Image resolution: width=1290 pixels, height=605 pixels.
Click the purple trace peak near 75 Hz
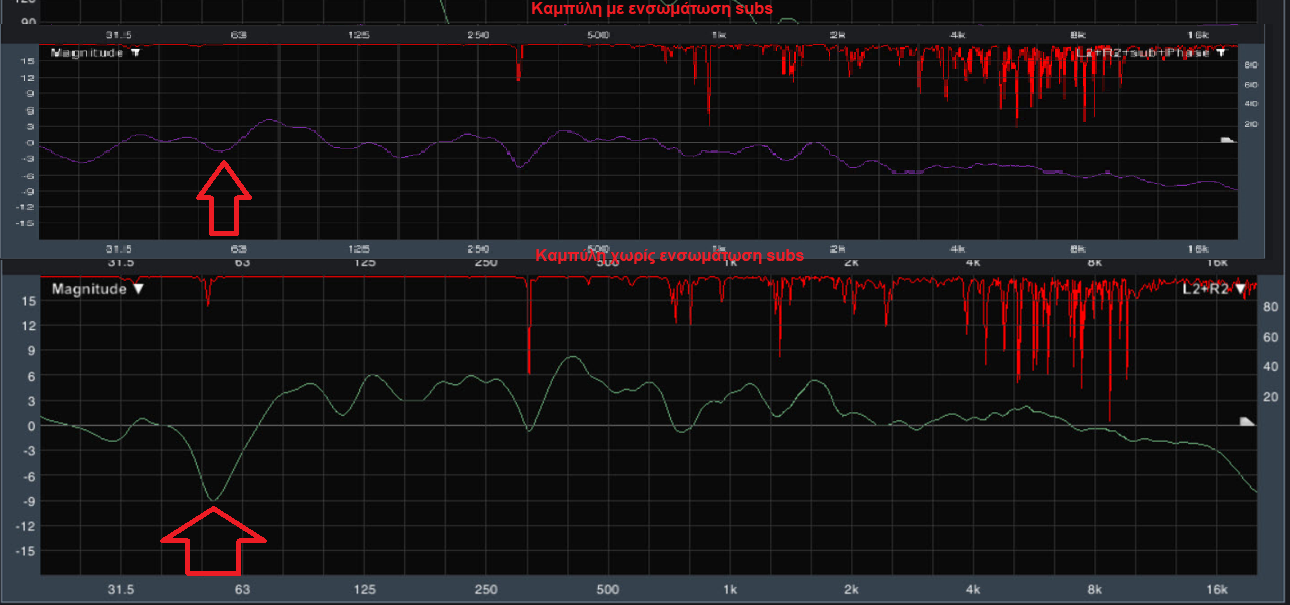click(x=270, y=120)
